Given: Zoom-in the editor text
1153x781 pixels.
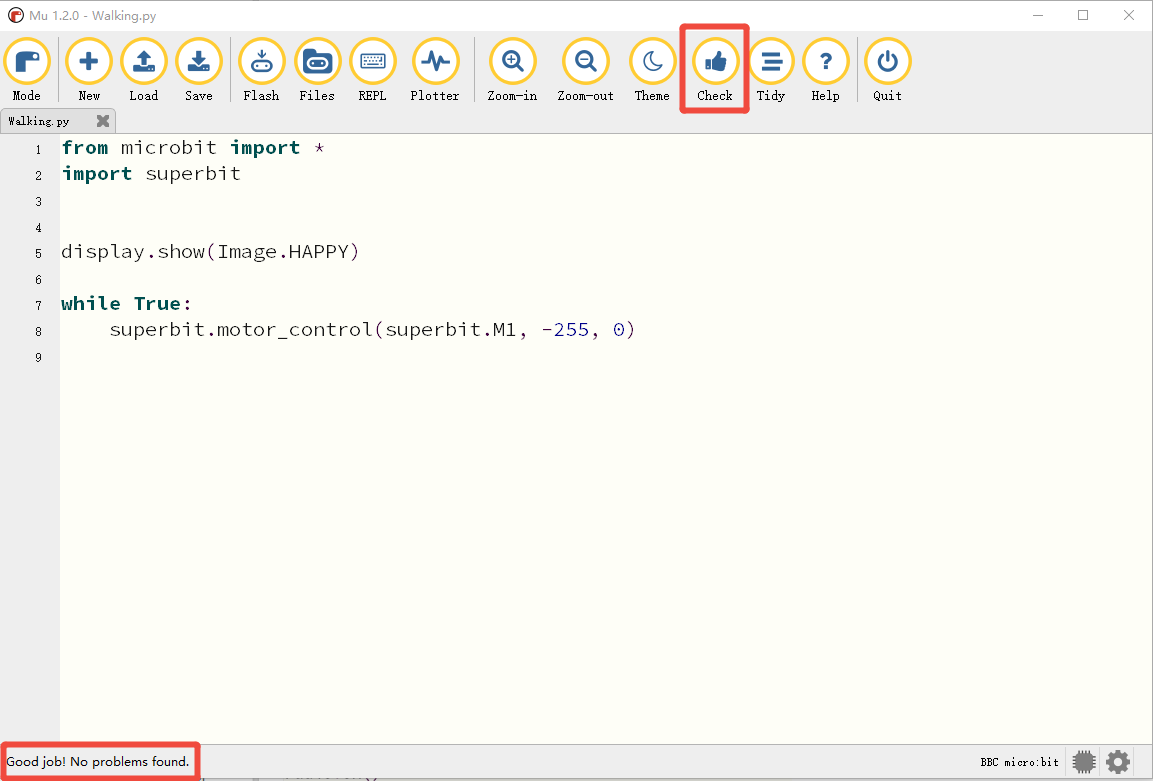Looking at the screenshot, I should pyautogui.click(x=513, y=71).
